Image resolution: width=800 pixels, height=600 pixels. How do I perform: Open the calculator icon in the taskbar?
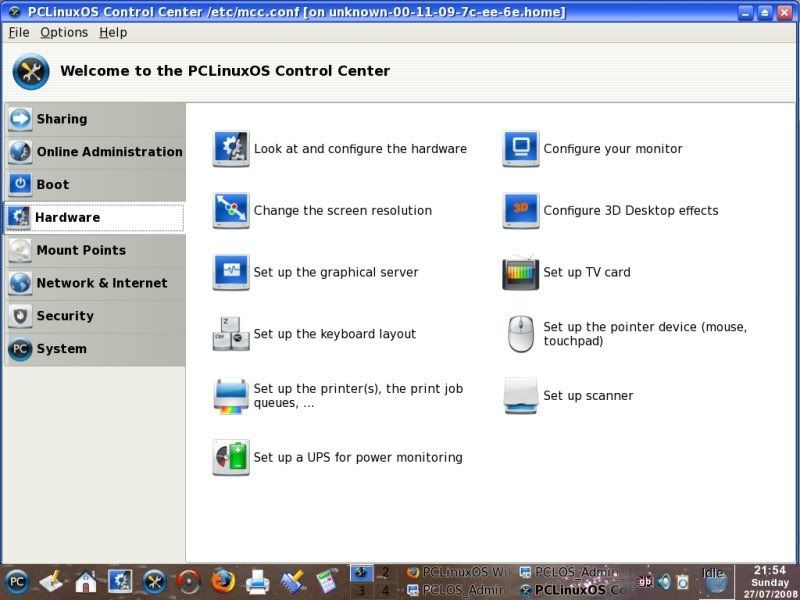click(x=327, y=582)
